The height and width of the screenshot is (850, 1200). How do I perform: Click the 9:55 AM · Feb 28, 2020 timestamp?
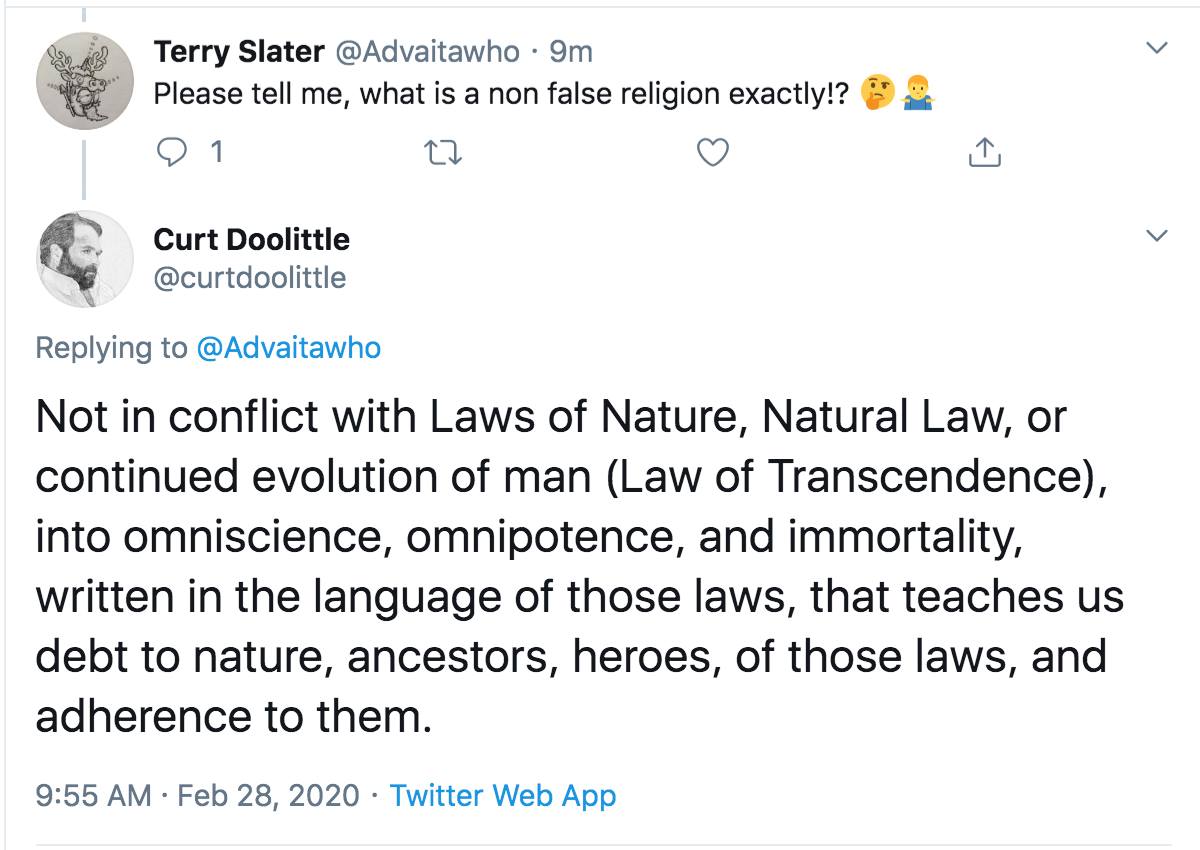point(197,795)
